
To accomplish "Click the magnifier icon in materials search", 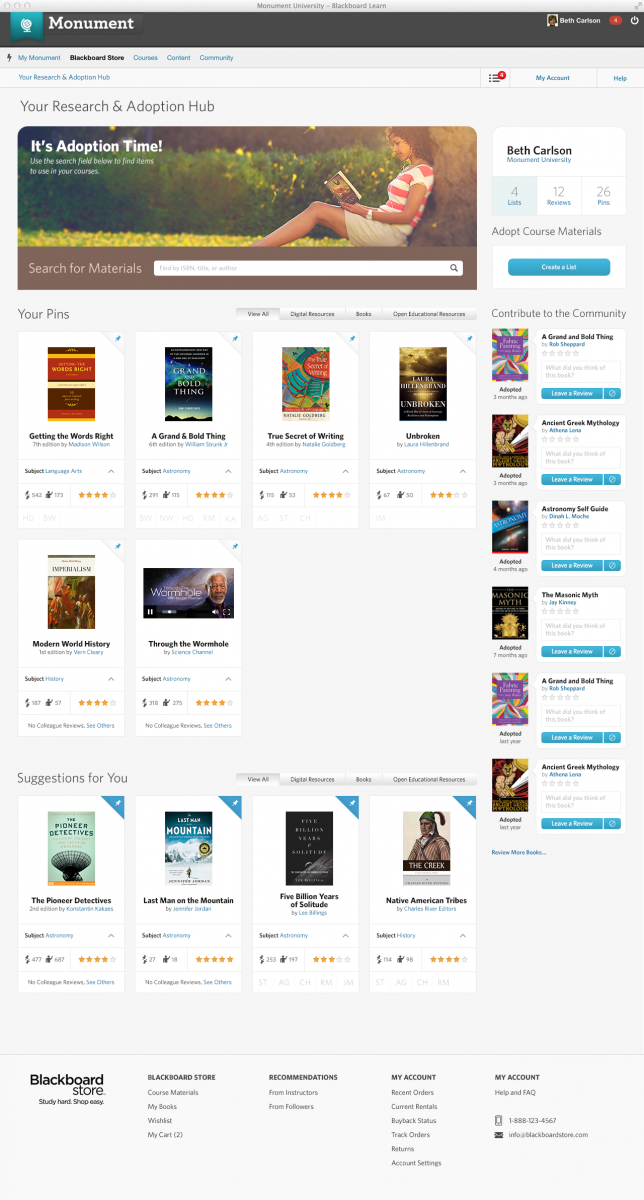I will click(x=455, y=268).
